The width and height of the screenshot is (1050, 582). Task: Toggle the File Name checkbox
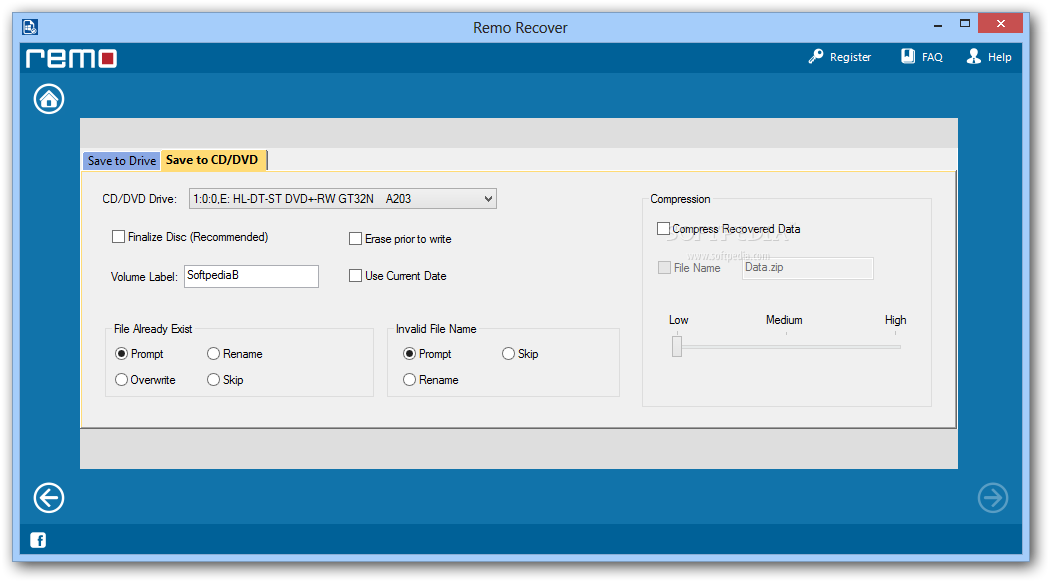point(664,267)
